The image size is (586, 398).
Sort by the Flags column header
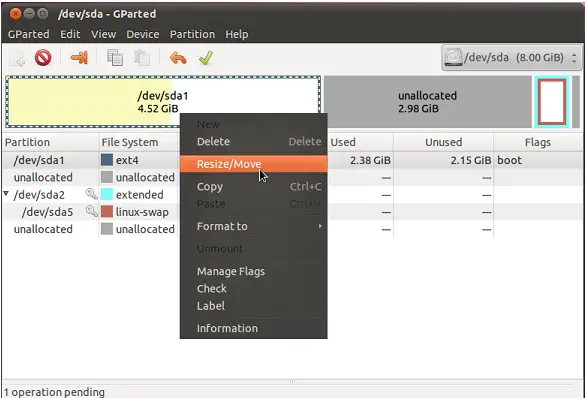pos(537,142)
